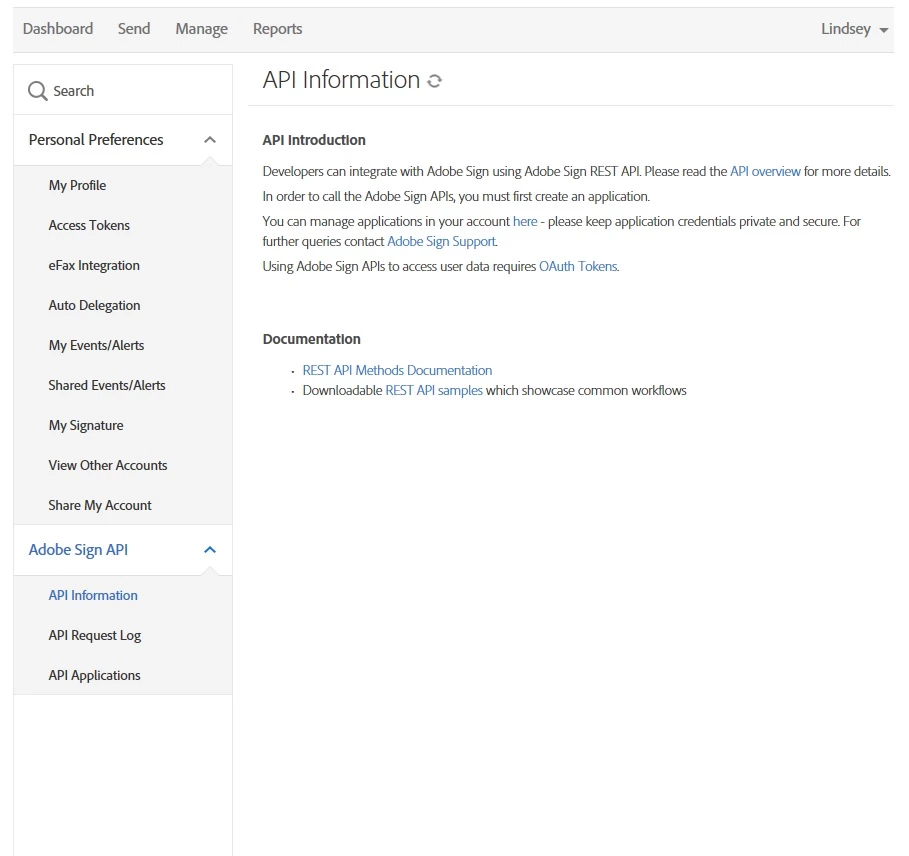This screenshot has width=909, height=856.
Task: Download REST API samples link
Action: coord(434,391)
